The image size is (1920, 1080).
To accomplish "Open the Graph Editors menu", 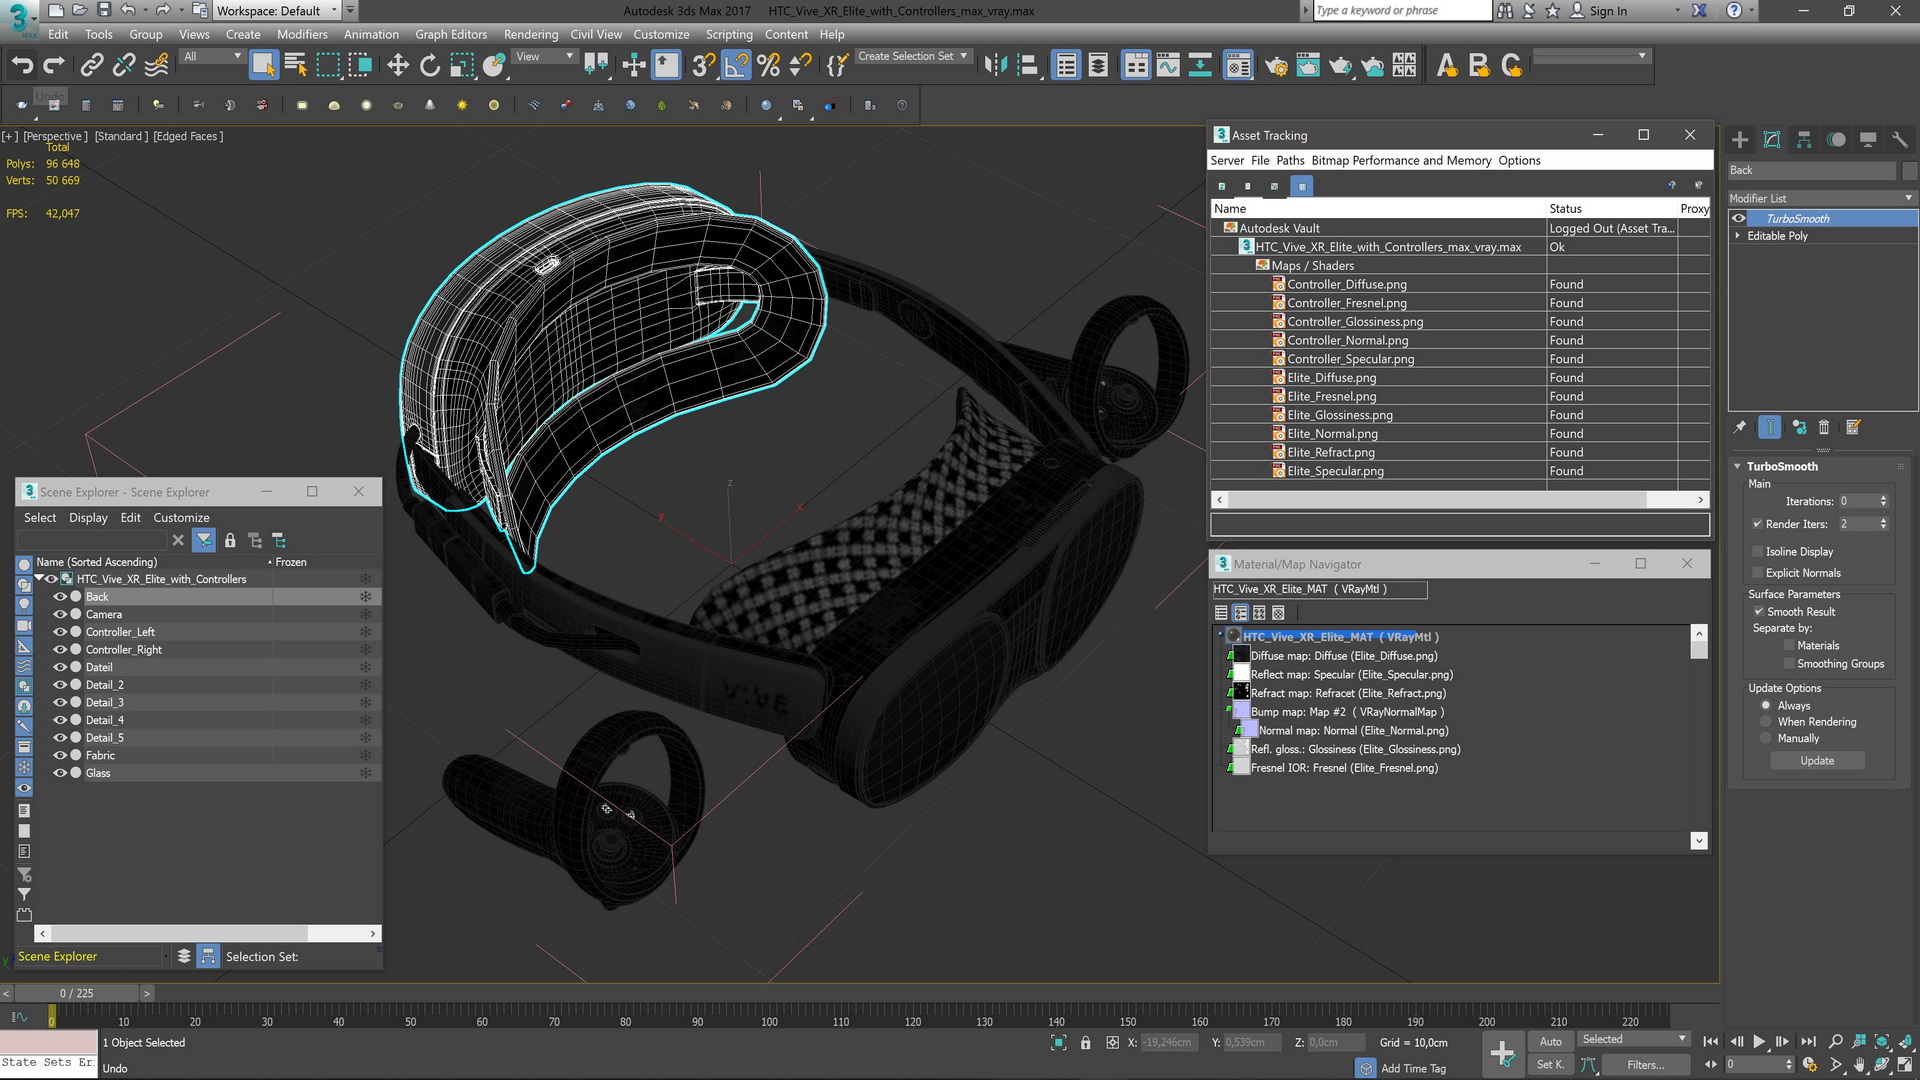I will point(451,34).
